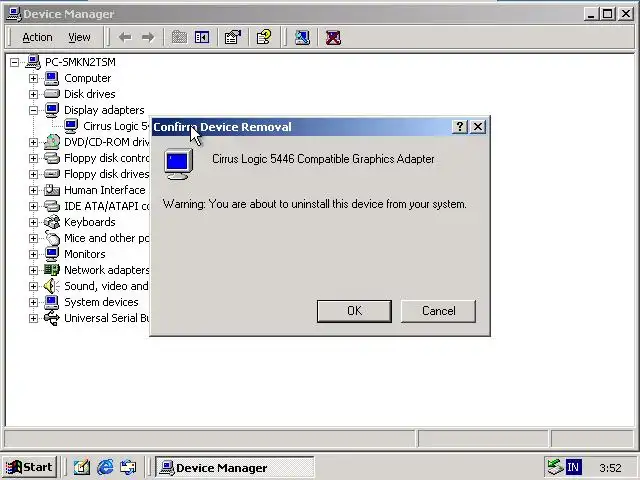Select the IDE ATA/ATAPI controllers icon
Image resolution: width=640 pixels, height=480 pixels.
point(52,206)
